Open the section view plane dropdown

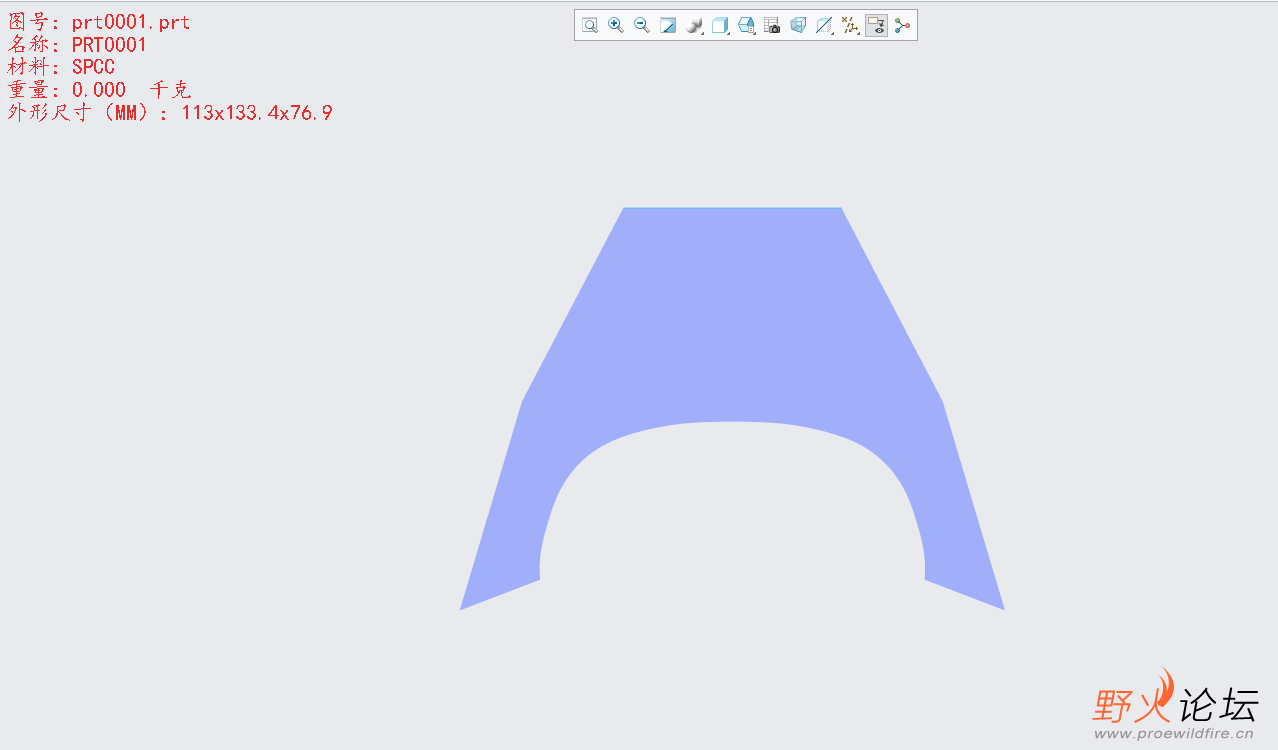[824, 26]
